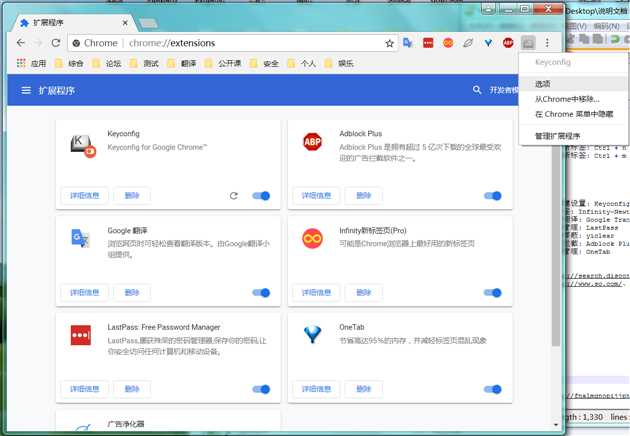Open the Adblock Plus toolbar extension icon
The width and height of the screenshot is (630, 436).
[508, 43]
